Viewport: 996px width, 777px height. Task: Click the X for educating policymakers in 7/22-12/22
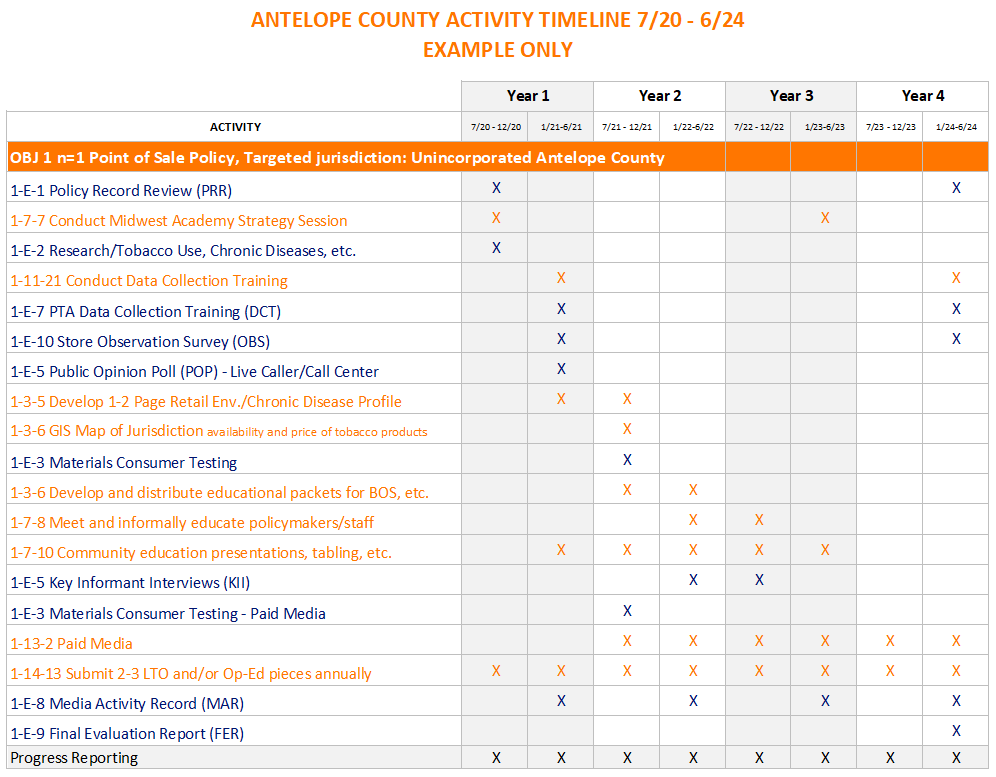tap(759, 520)
